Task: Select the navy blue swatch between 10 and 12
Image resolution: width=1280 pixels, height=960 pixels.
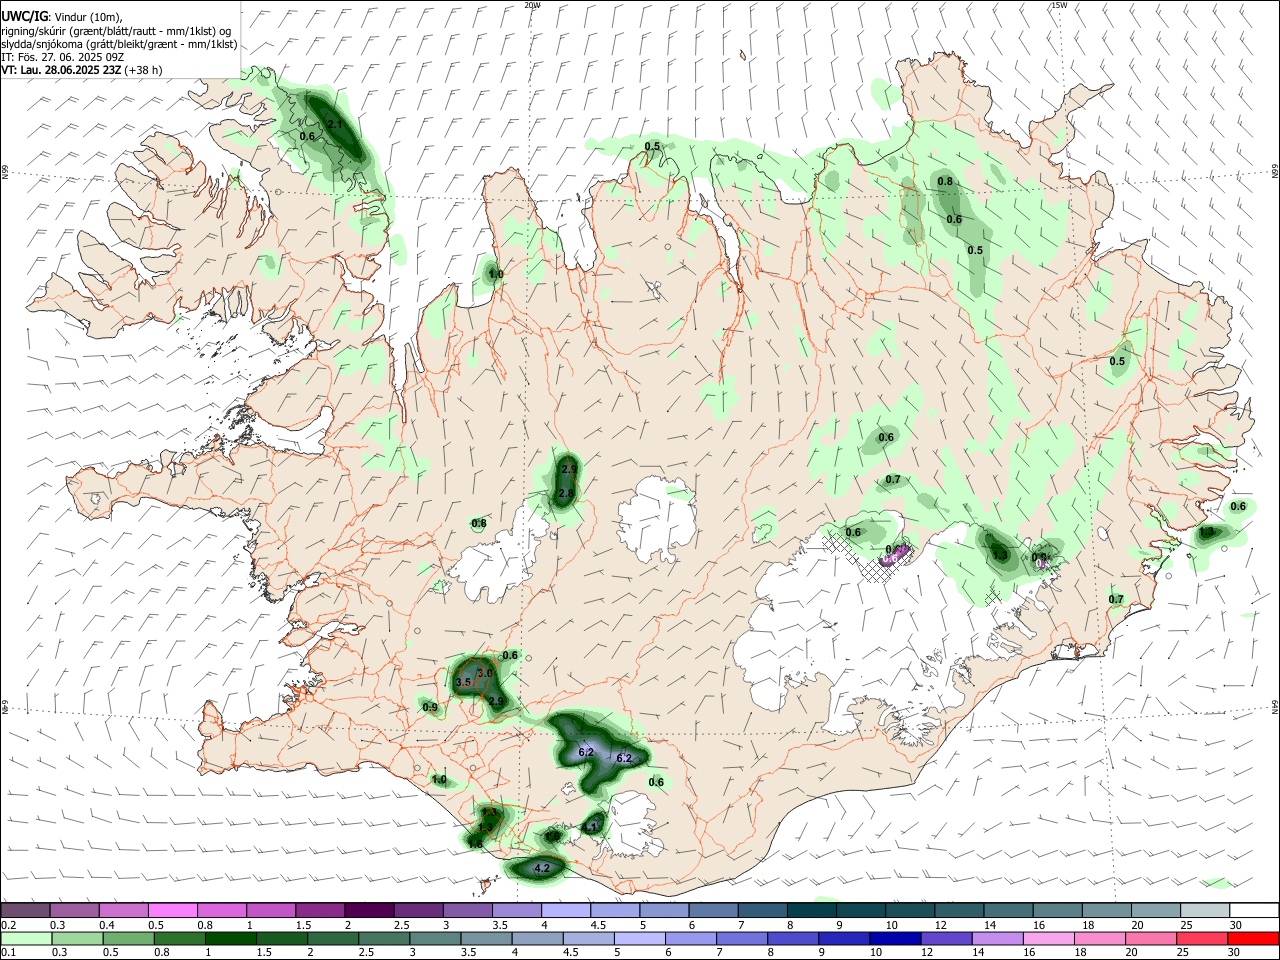Action: (893, 938)
